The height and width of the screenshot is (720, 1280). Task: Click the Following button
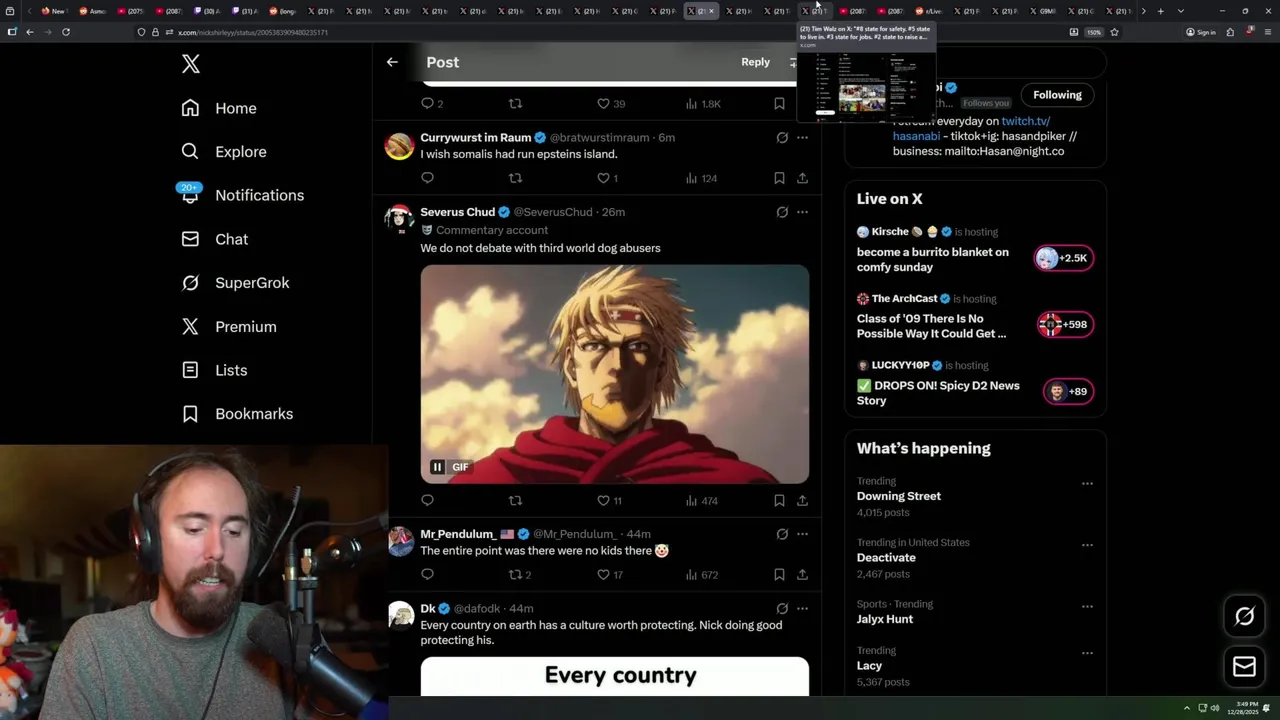pyautogui.click(x=1057, y=95)
